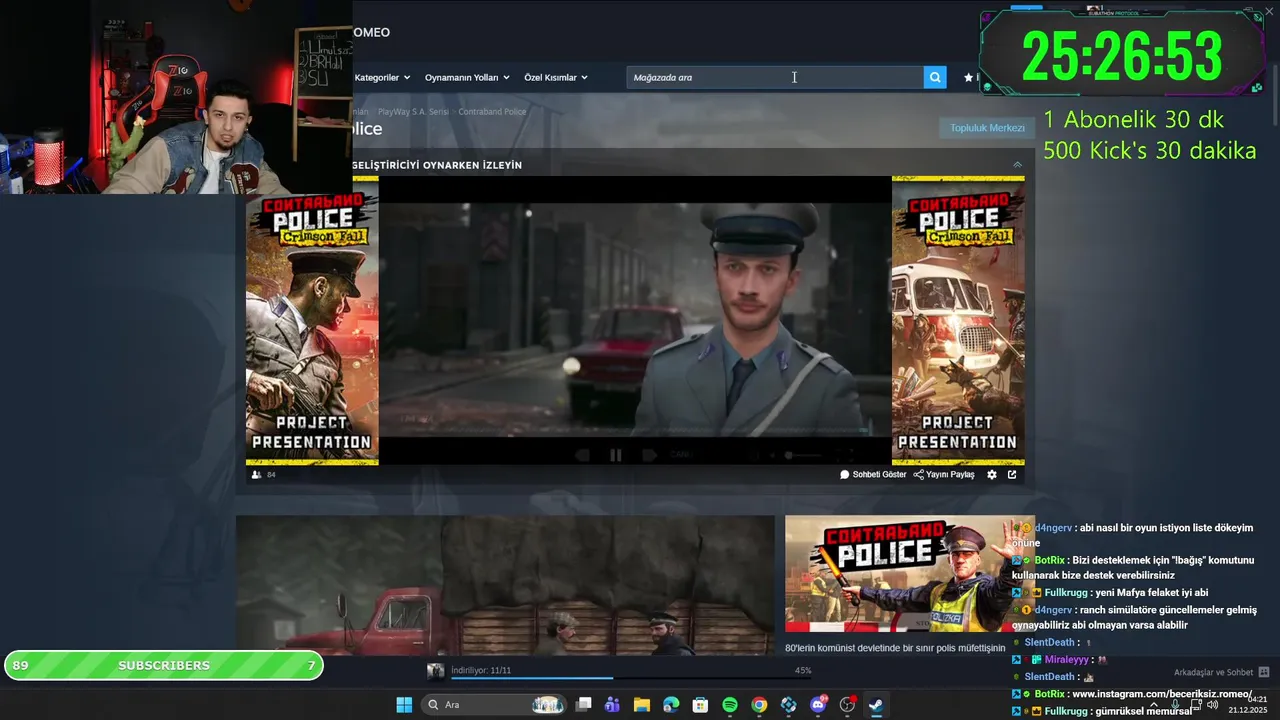This screenshot has height=720, width=1280.
Task: Open OBS Studio from the taskbar
Action: [x=847, y=705]
